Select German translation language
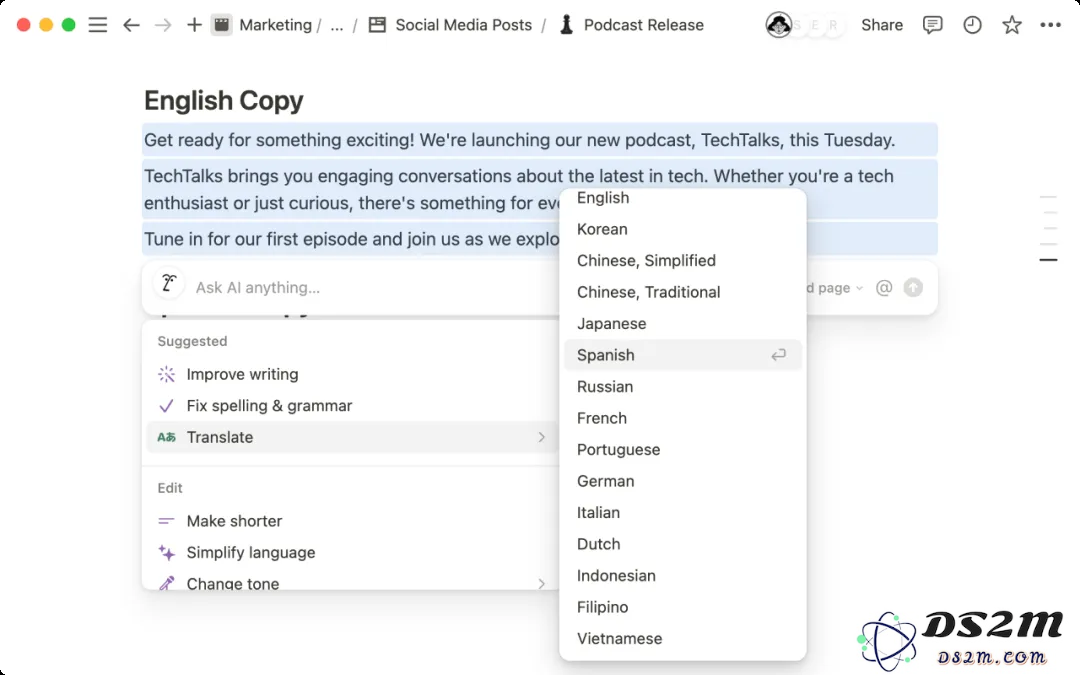This screenshot has width=1080, height=675. [x=683, y=481]
